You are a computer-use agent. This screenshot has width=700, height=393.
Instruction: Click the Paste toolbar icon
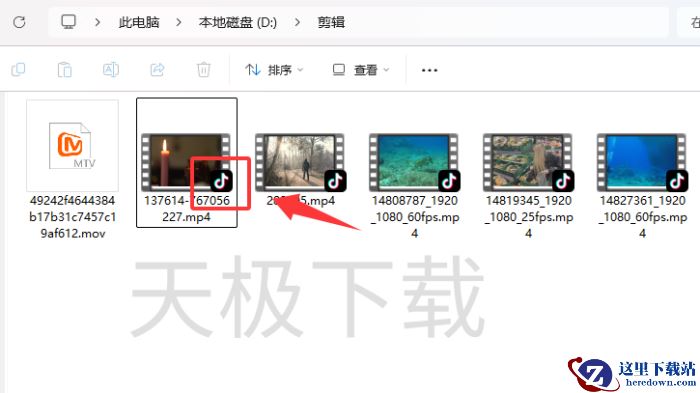65,70
